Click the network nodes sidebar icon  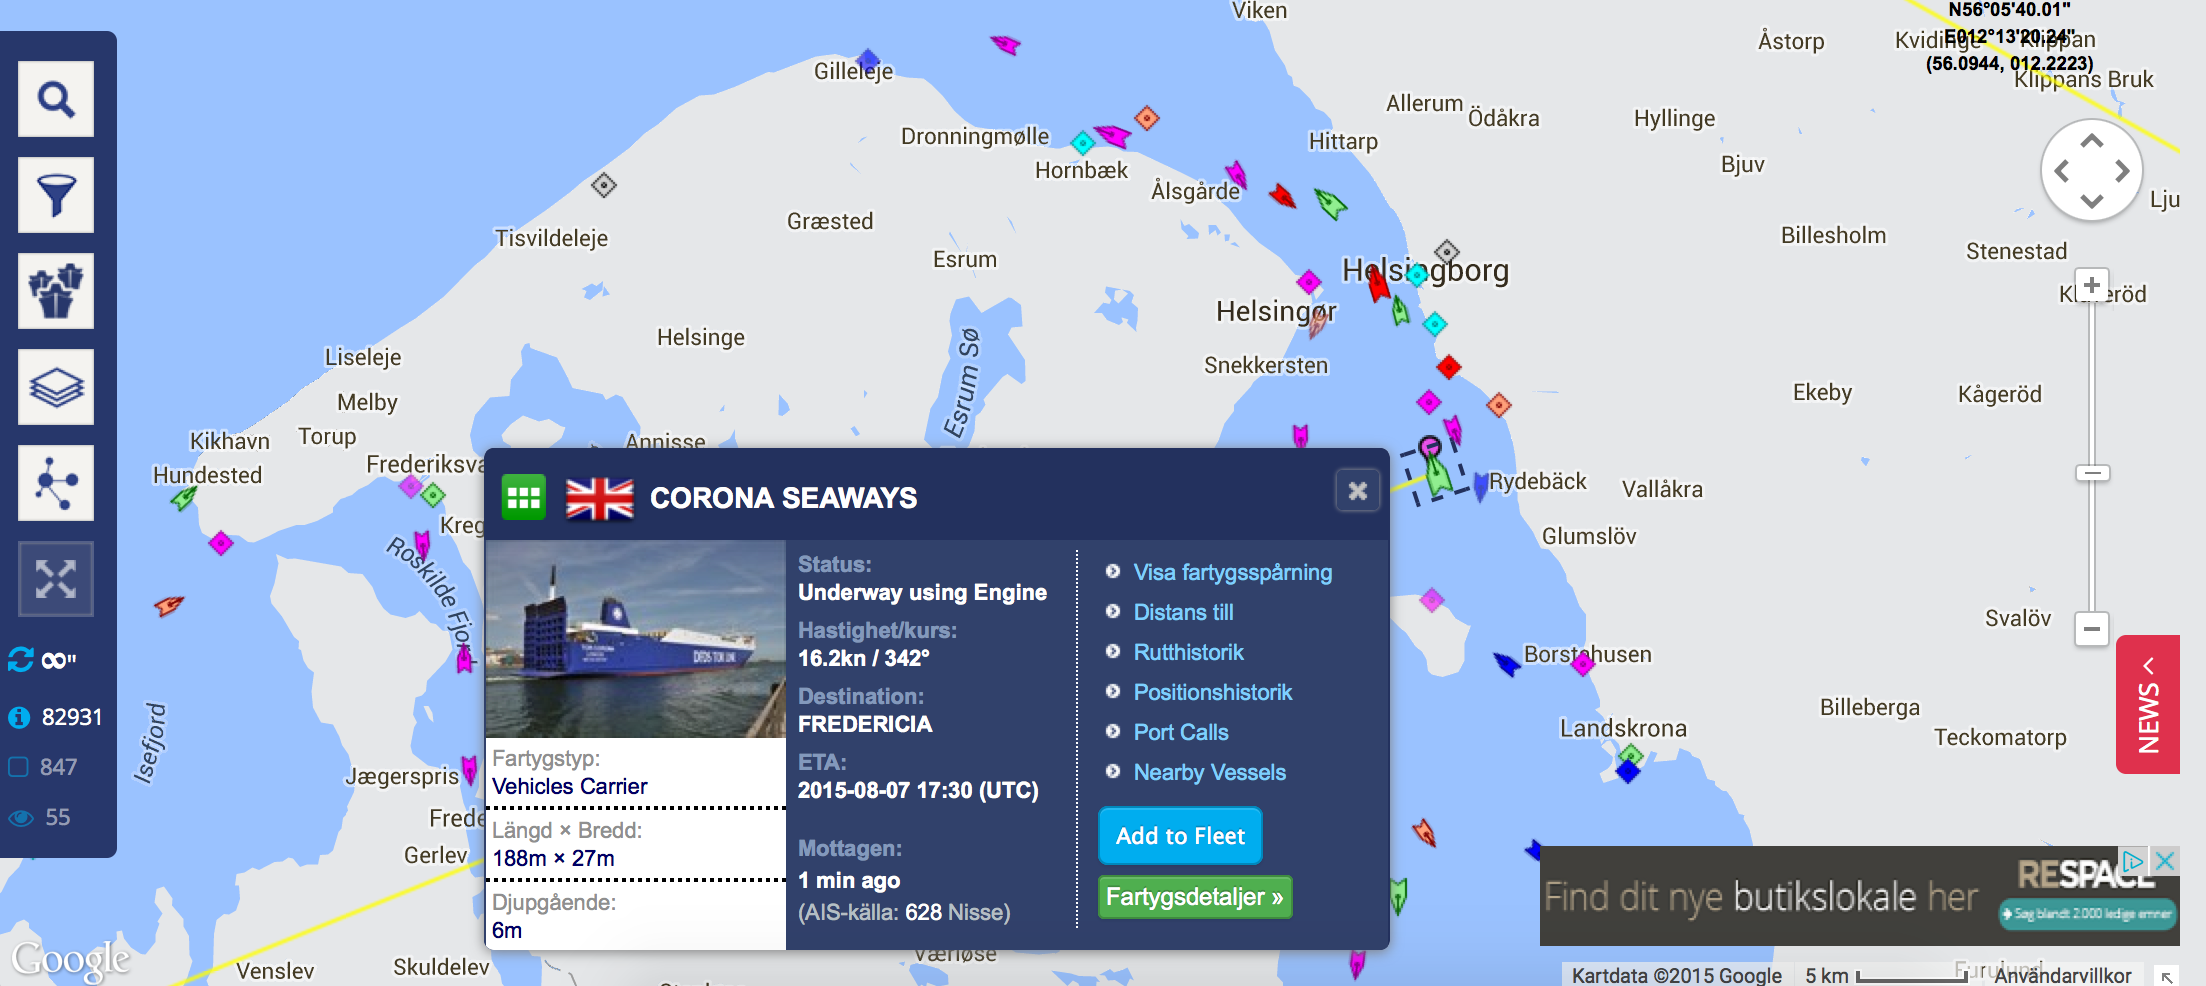tap(56, 483)
